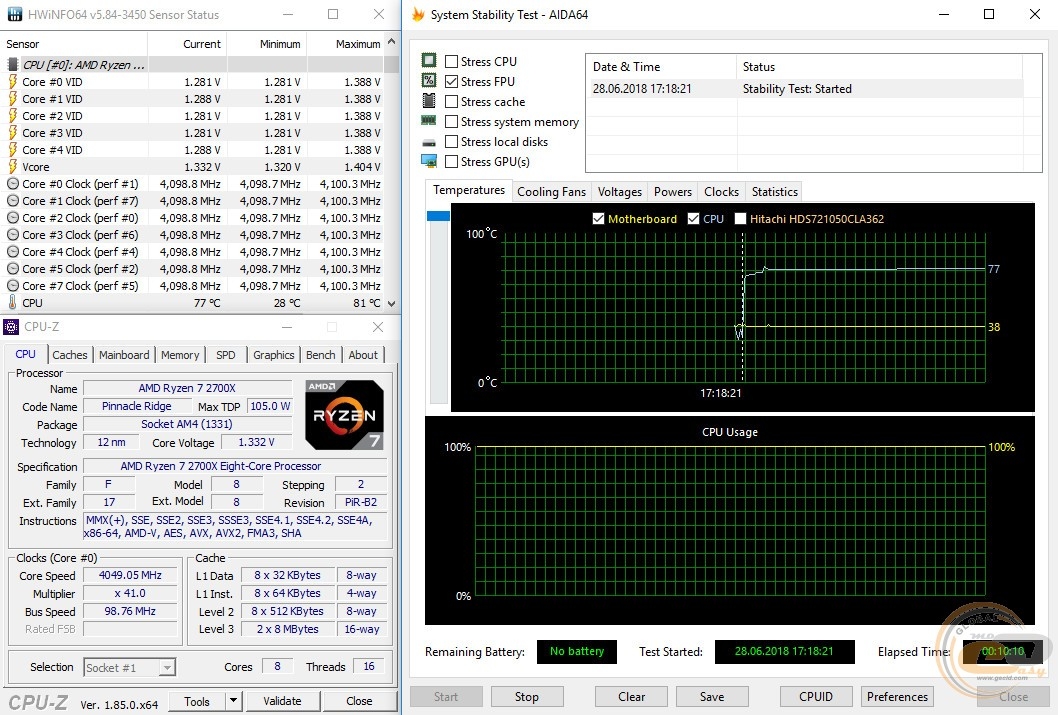The width and height of the screenshot is (1058, 715).
Task: Enable the Stress cache checkbox
Action: pyautogui.click(x=451, y=101)
